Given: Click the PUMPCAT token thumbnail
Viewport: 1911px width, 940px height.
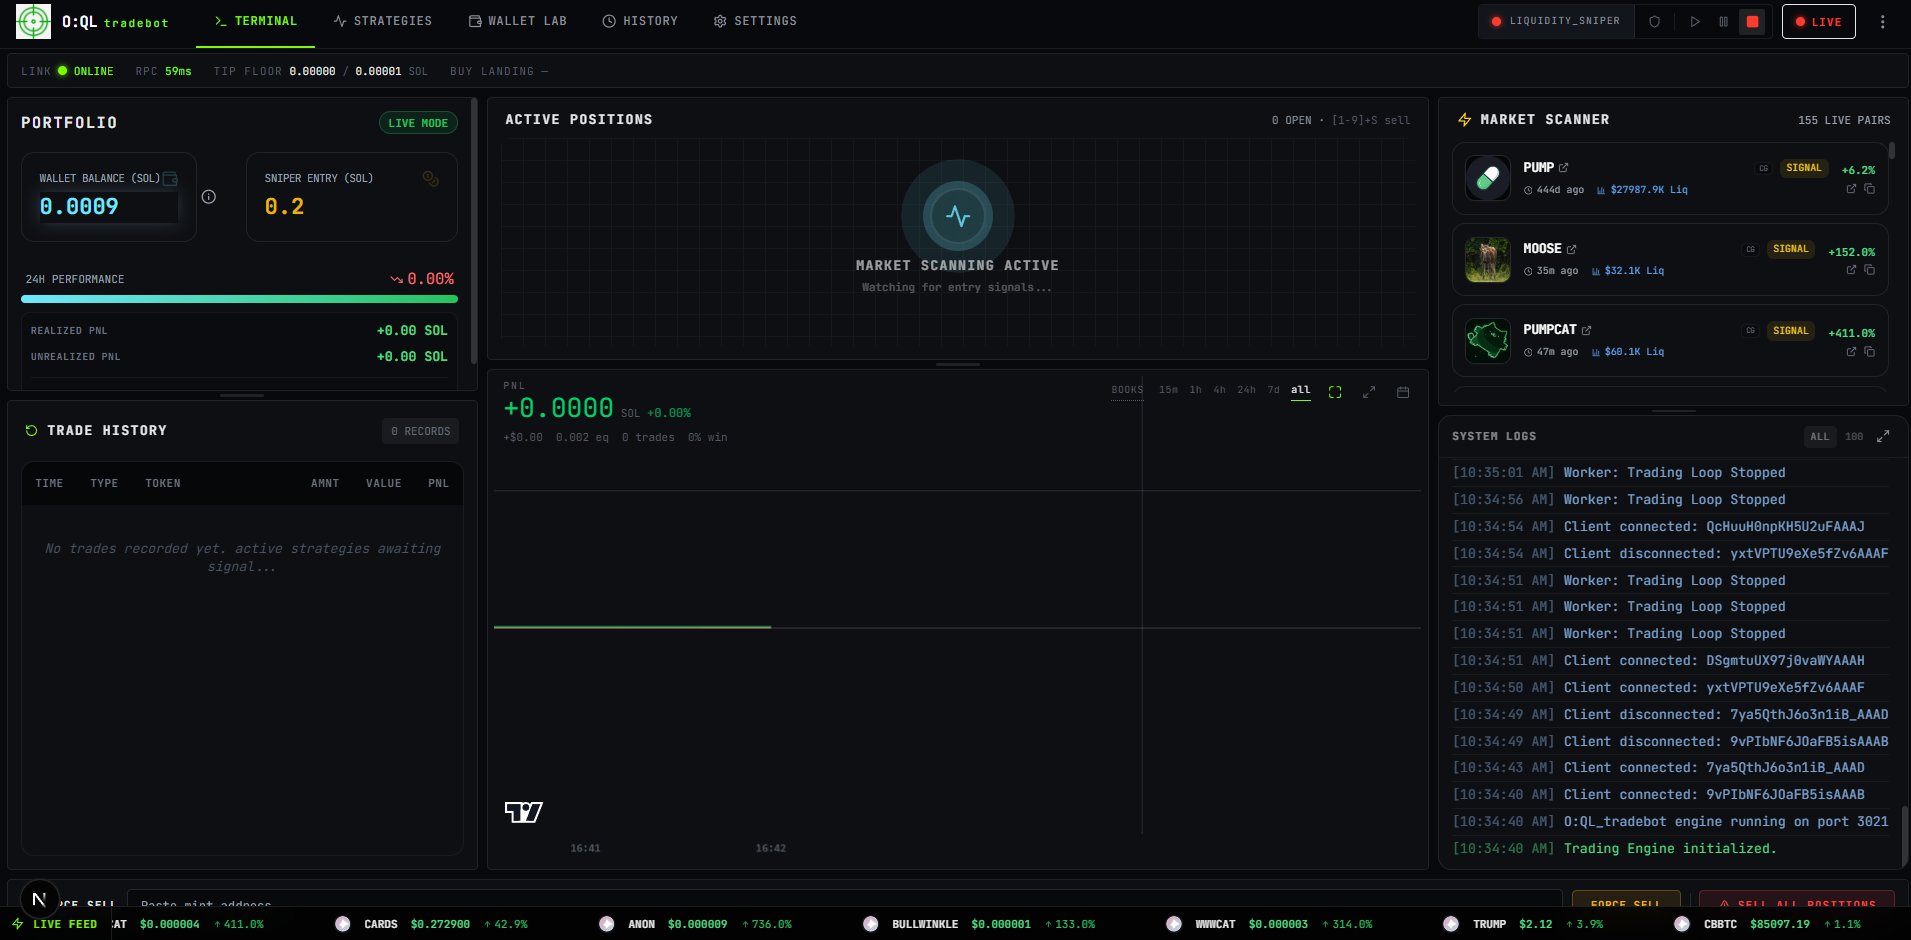Looking at the screenshot, I should tap(1487, 341).
